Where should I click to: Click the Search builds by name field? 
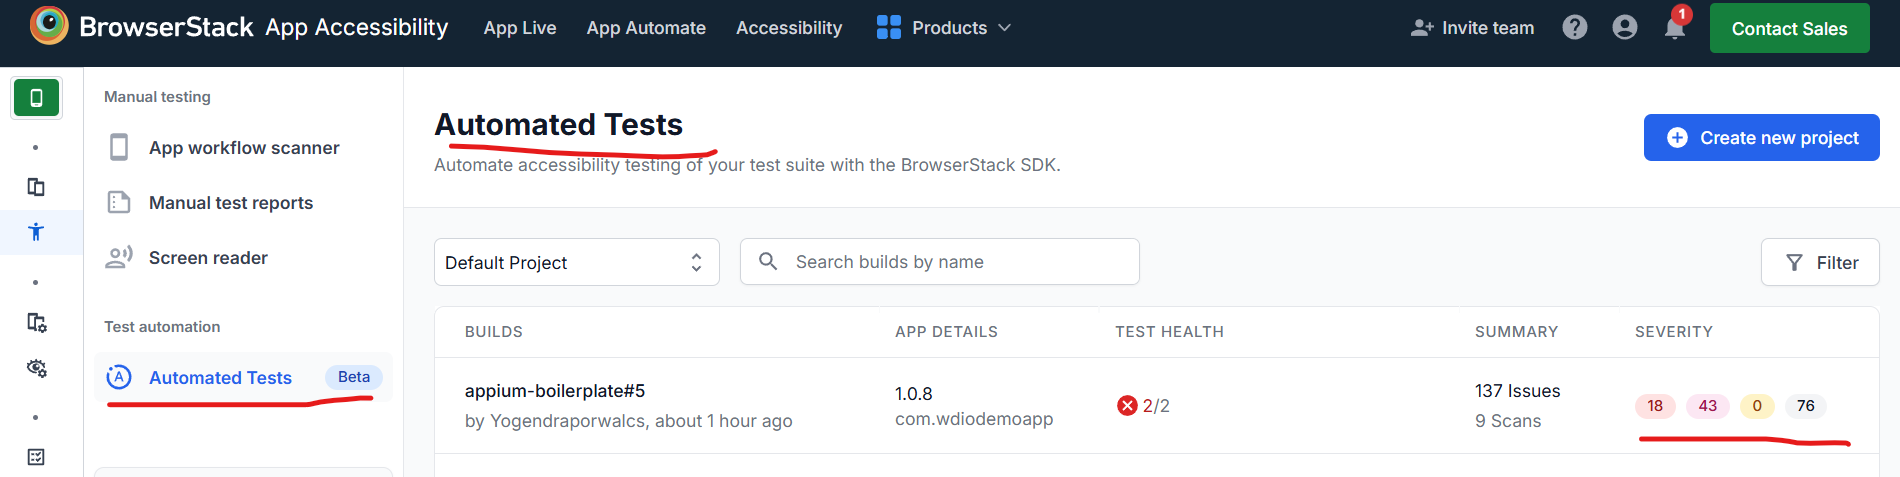click(939, 262)
